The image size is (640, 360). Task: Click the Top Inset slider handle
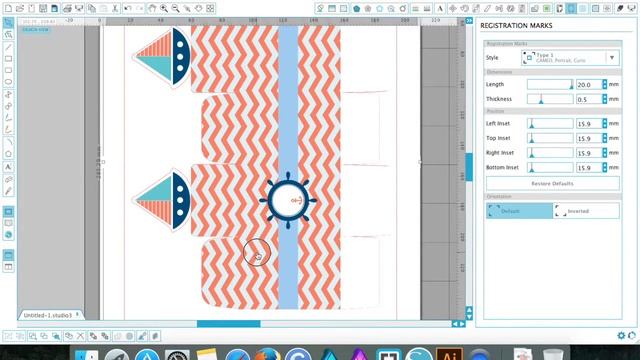[531, 139]
